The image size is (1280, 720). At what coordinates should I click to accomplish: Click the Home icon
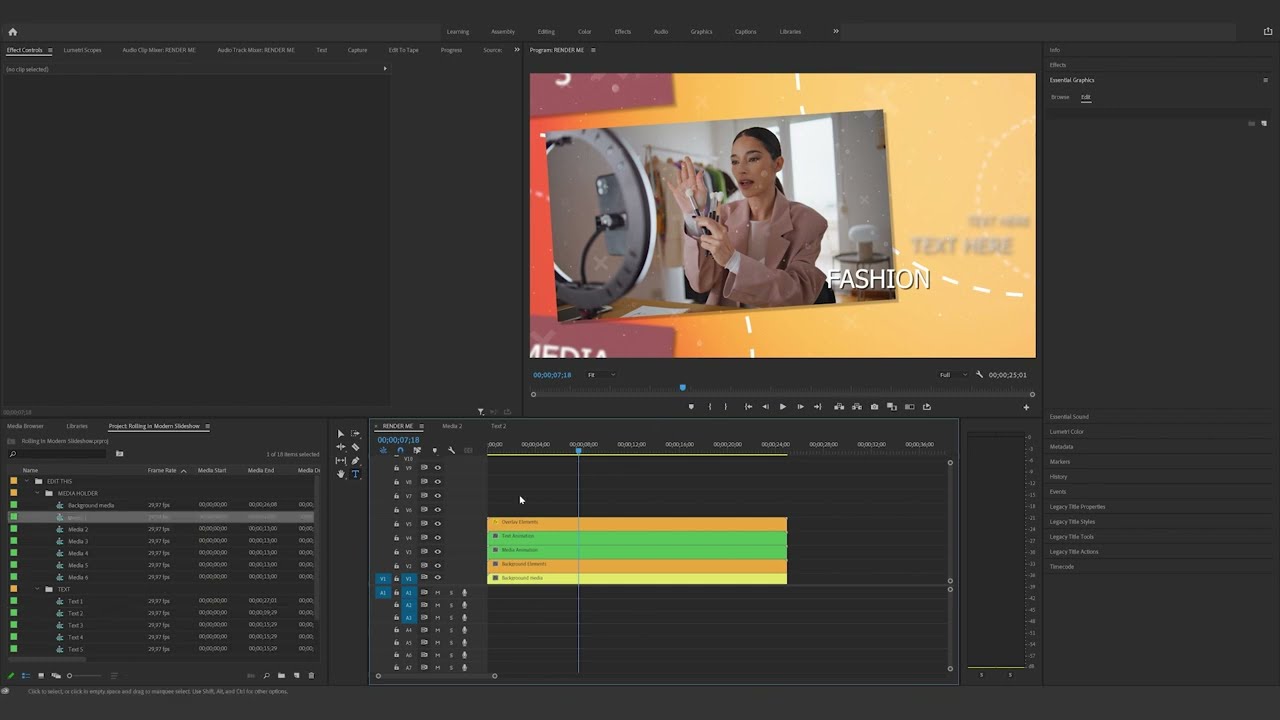(13, 32)
